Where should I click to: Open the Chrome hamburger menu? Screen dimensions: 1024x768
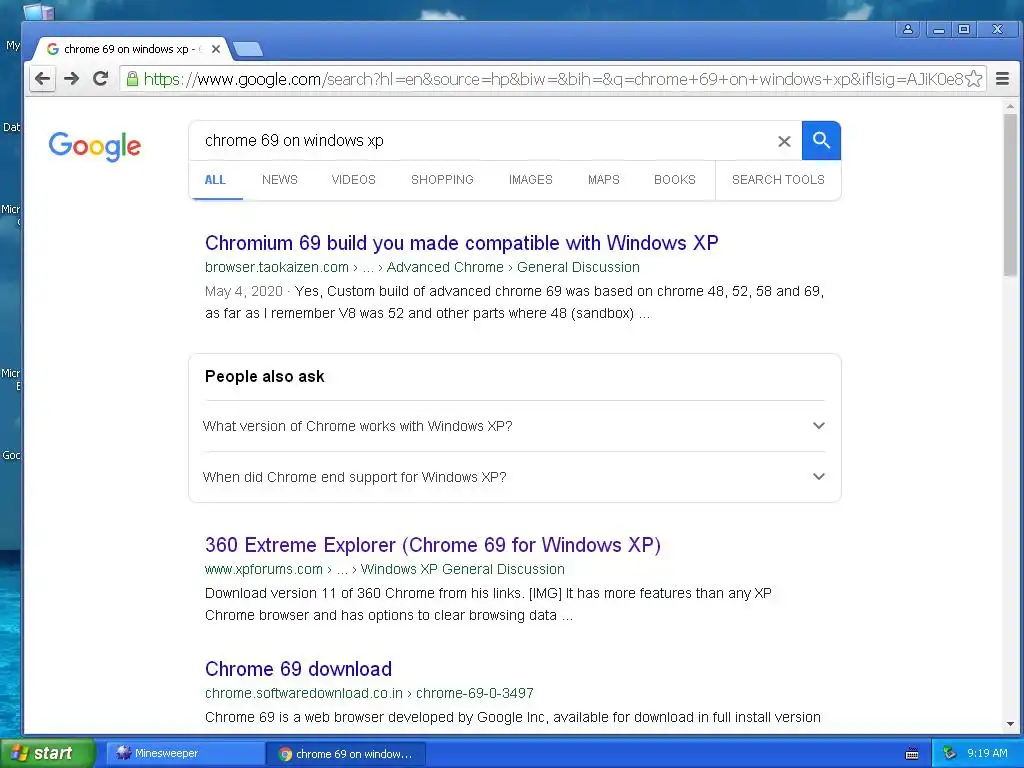[x=1002, y=79]
